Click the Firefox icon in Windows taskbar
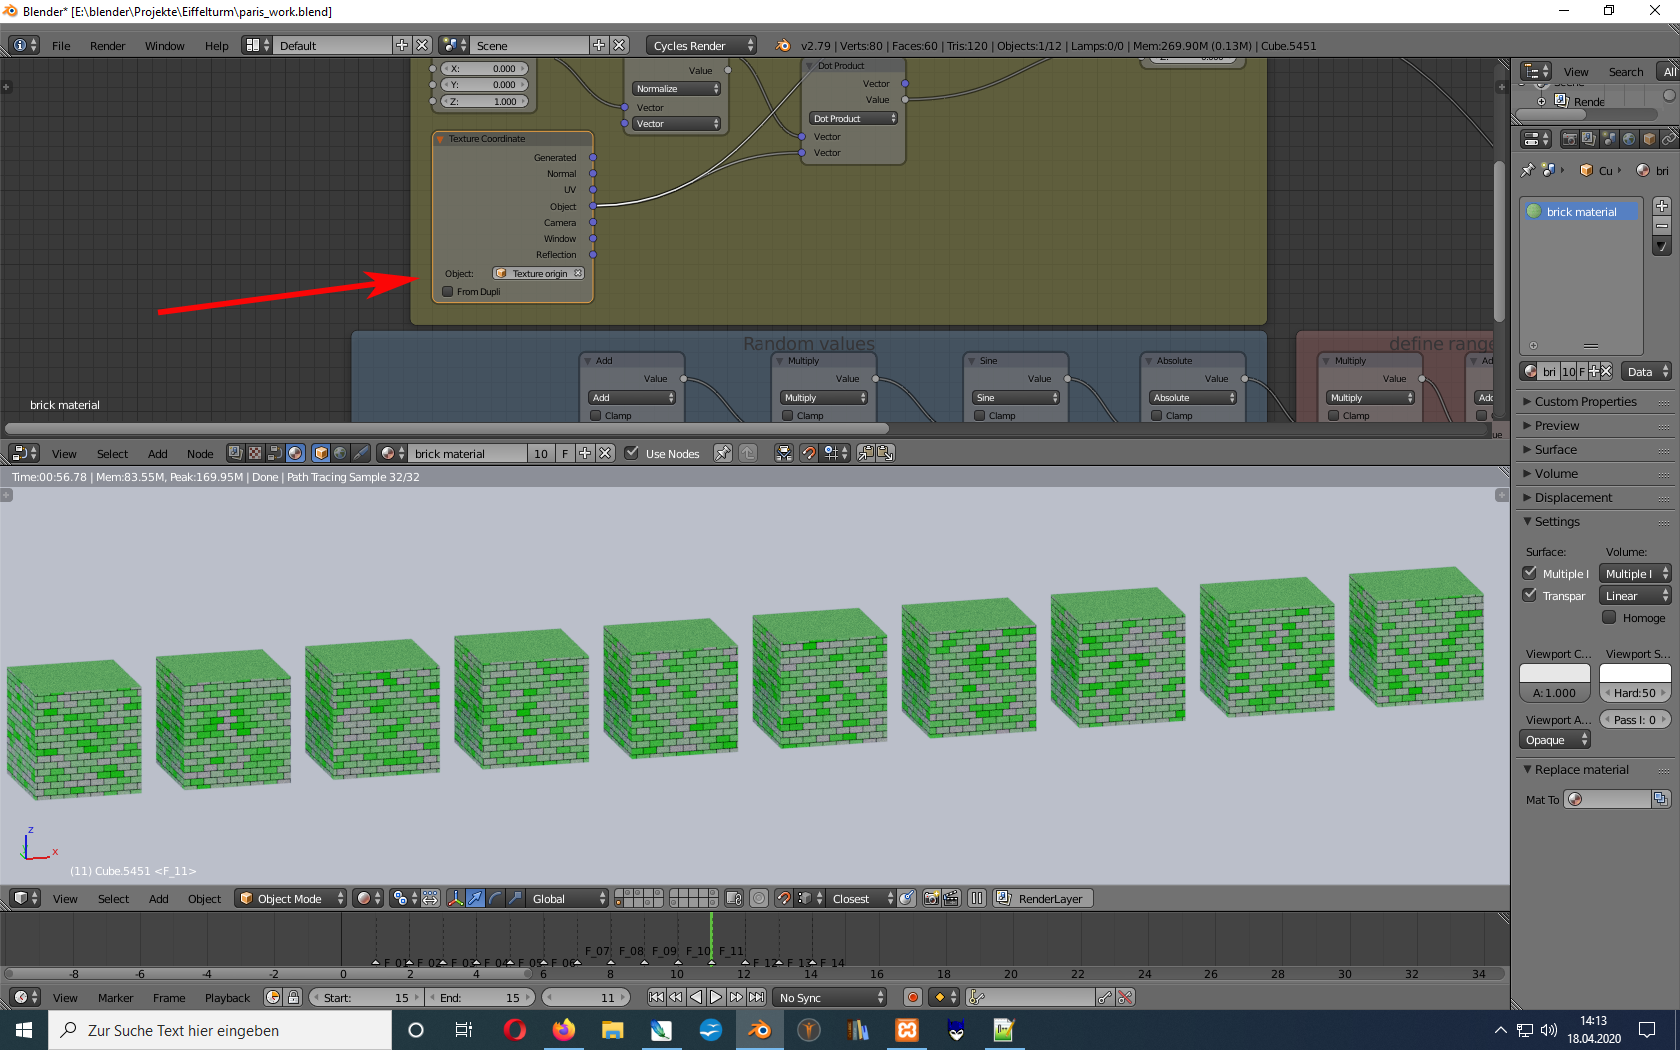Image resolution: width=1680 pixels, height=1050 pixels. coord(563,1030)
